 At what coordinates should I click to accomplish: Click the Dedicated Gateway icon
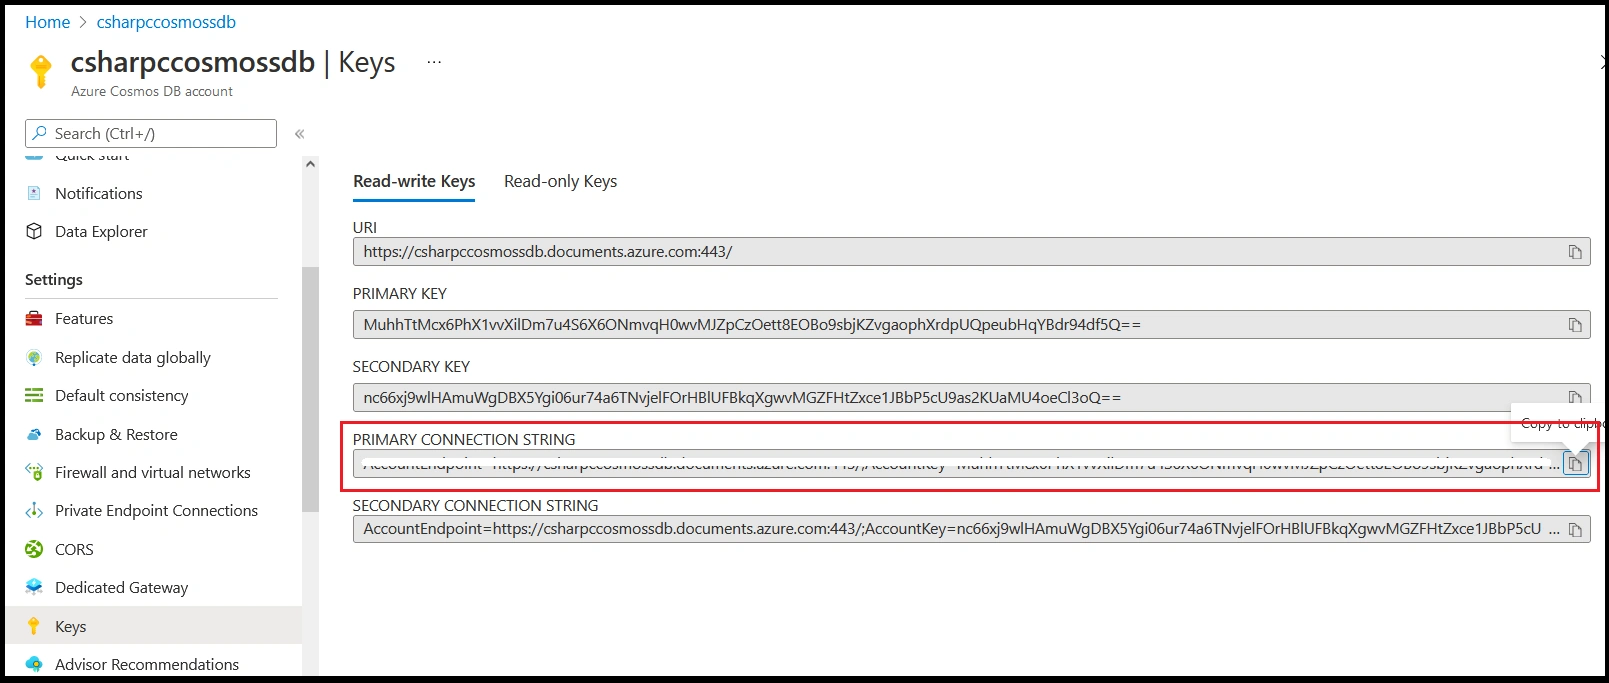pyautogui.click(x=34, y=587)
